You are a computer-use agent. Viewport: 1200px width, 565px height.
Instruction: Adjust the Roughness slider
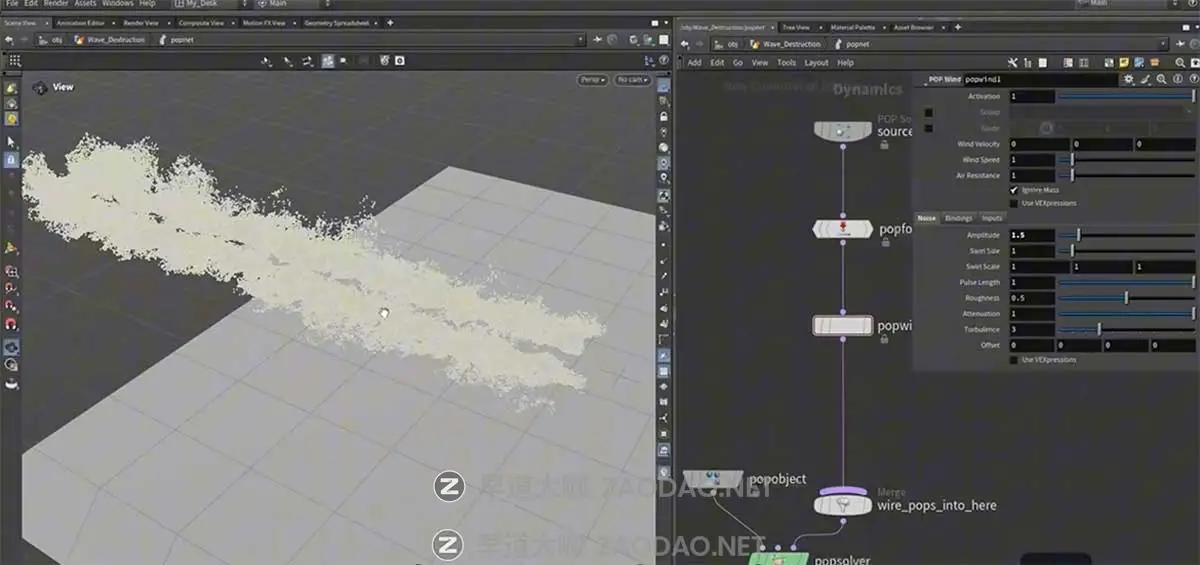tap(1127, 298)
